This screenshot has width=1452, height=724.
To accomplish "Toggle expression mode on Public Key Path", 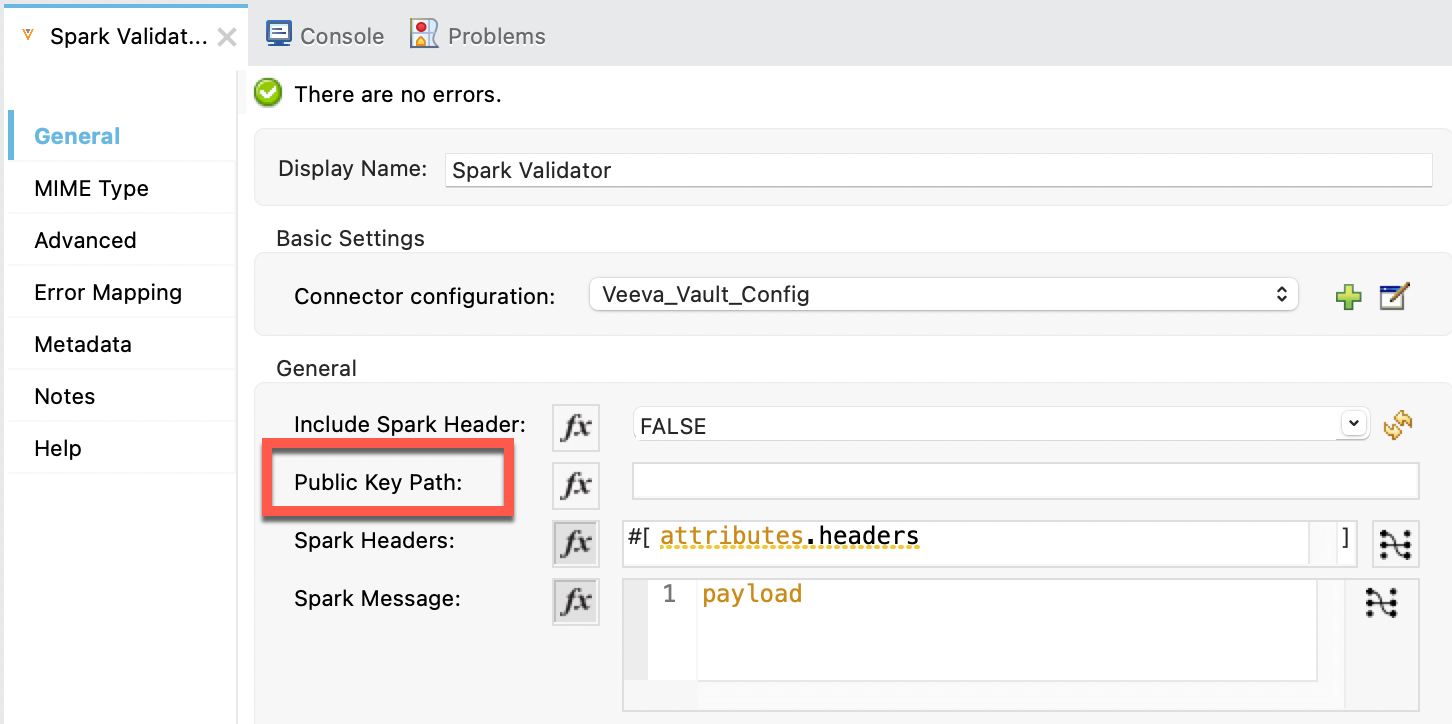I will click(575, 485).
